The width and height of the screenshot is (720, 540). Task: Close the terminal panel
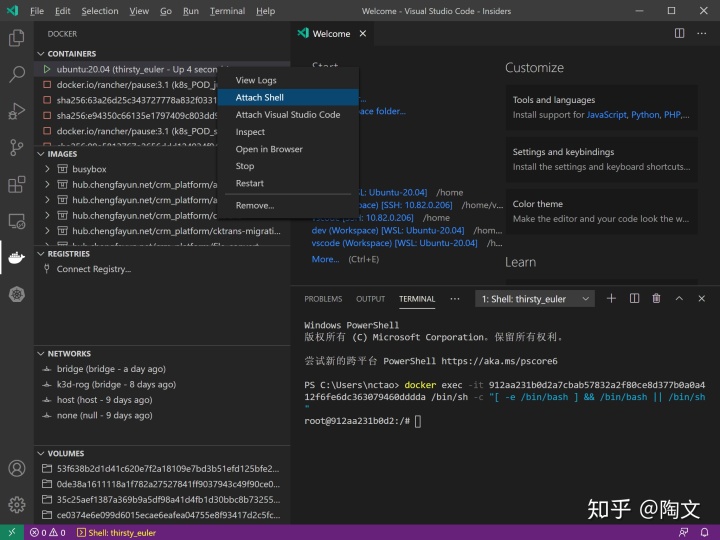point(702,298)
